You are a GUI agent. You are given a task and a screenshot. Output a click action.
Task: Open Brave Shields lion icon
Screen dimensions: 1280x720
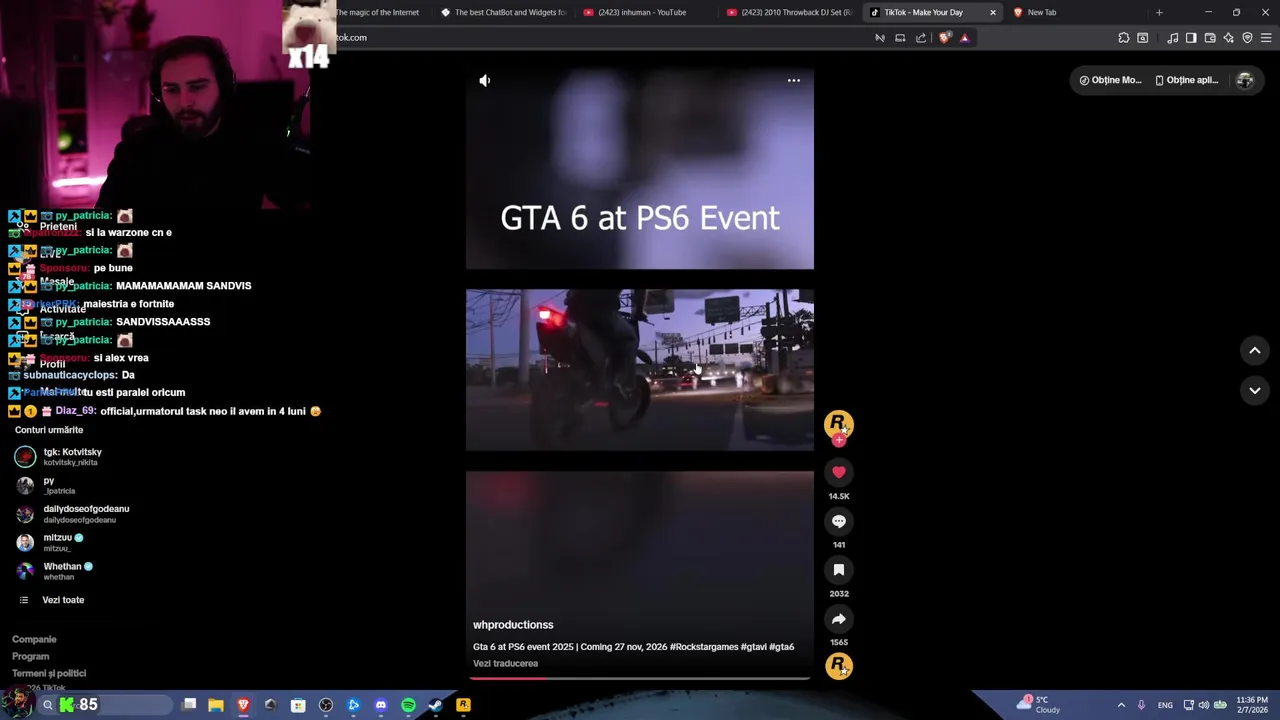click(x=945, y=38)
